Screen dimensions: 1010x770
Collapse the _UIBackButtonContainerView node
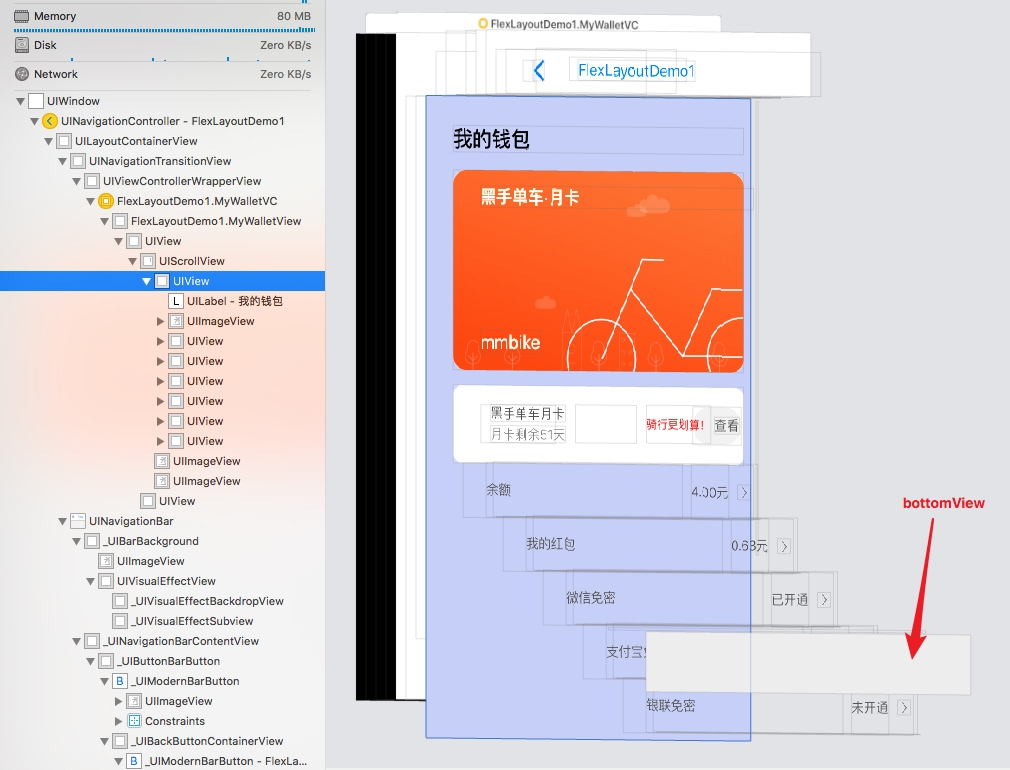click(104, 741)
